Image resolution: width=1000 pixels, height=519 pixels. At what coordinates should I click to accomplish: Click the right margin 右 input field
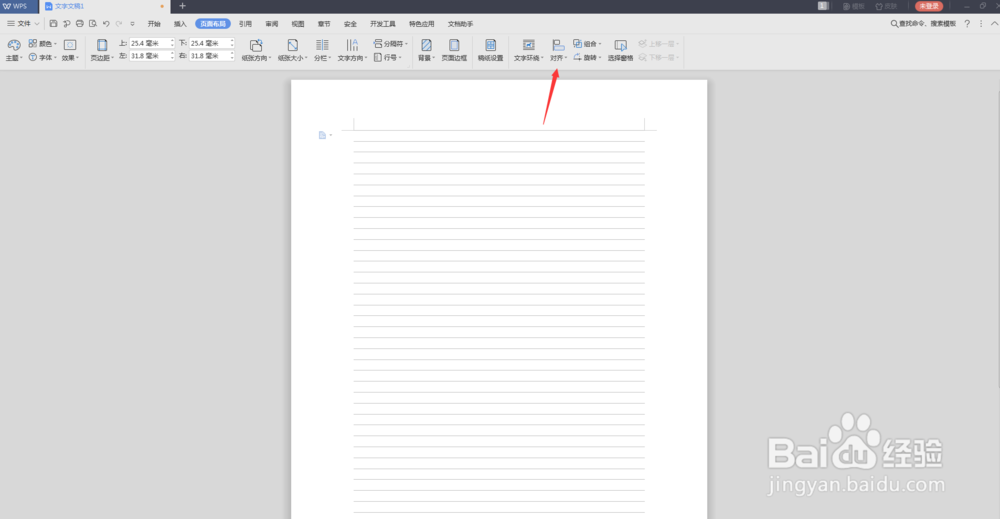[212, 56]
